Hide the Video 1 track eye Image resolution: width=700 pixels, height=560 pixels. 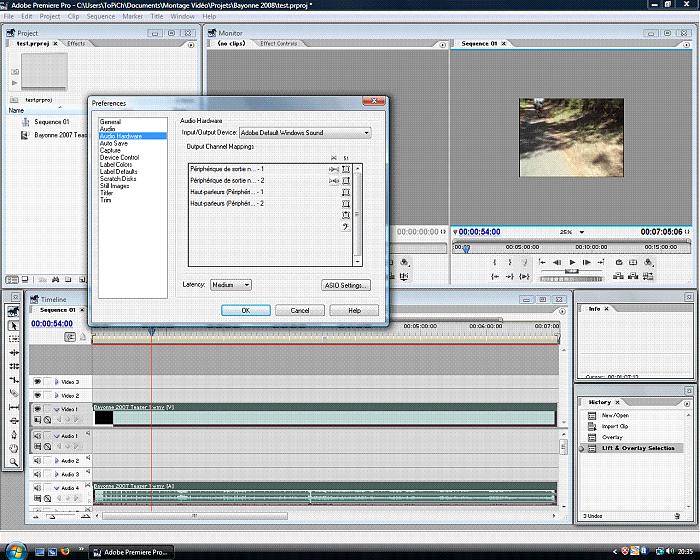point(38,409)
